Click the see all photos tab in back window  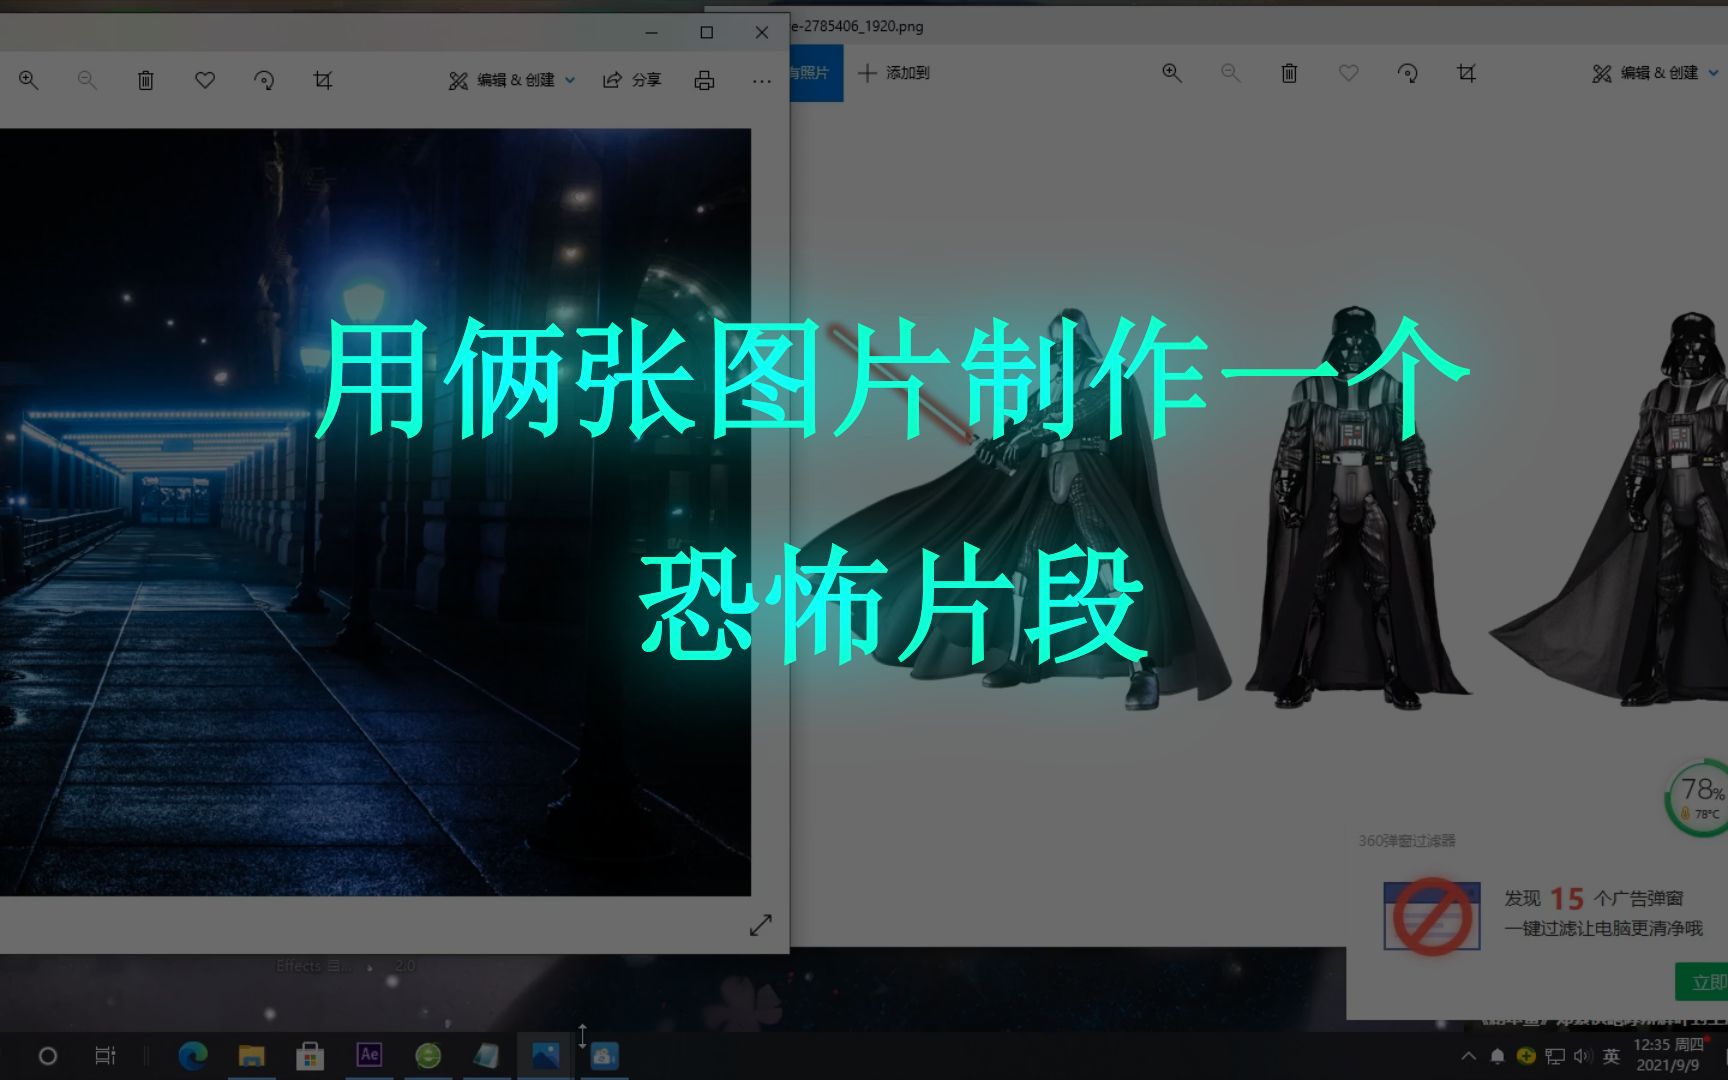(816, 73)
